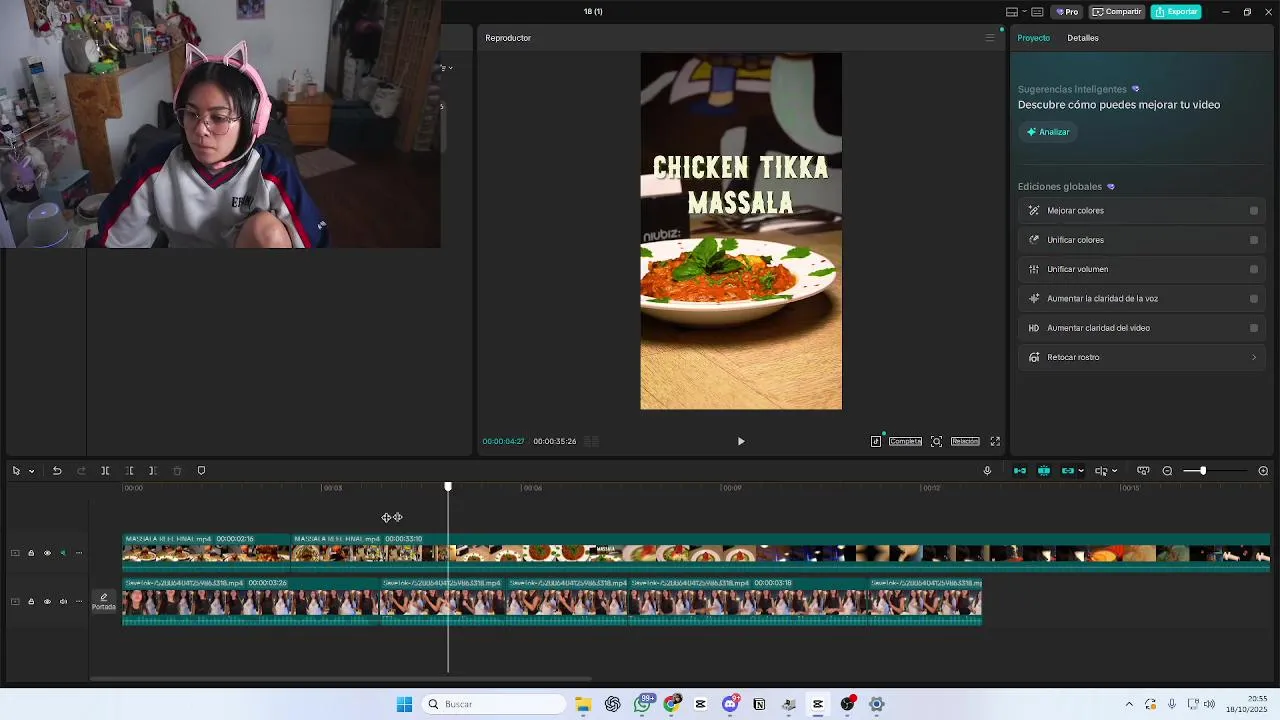The image size is (1280, 720).
Task: Switch to the Detalles tab
Action: pos(1083,38)
